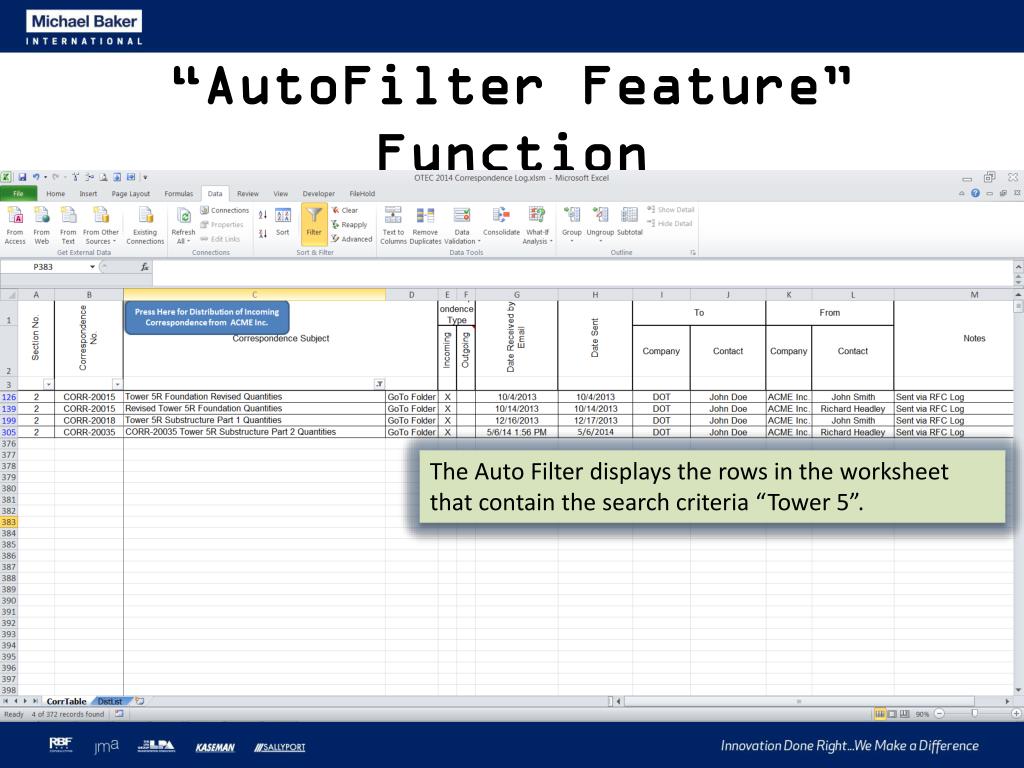Image resolution: width=1024 pixels, height=768 pixels.
Task: Toggle the Filter button in ribbon
Action: (x=314, y=223)
